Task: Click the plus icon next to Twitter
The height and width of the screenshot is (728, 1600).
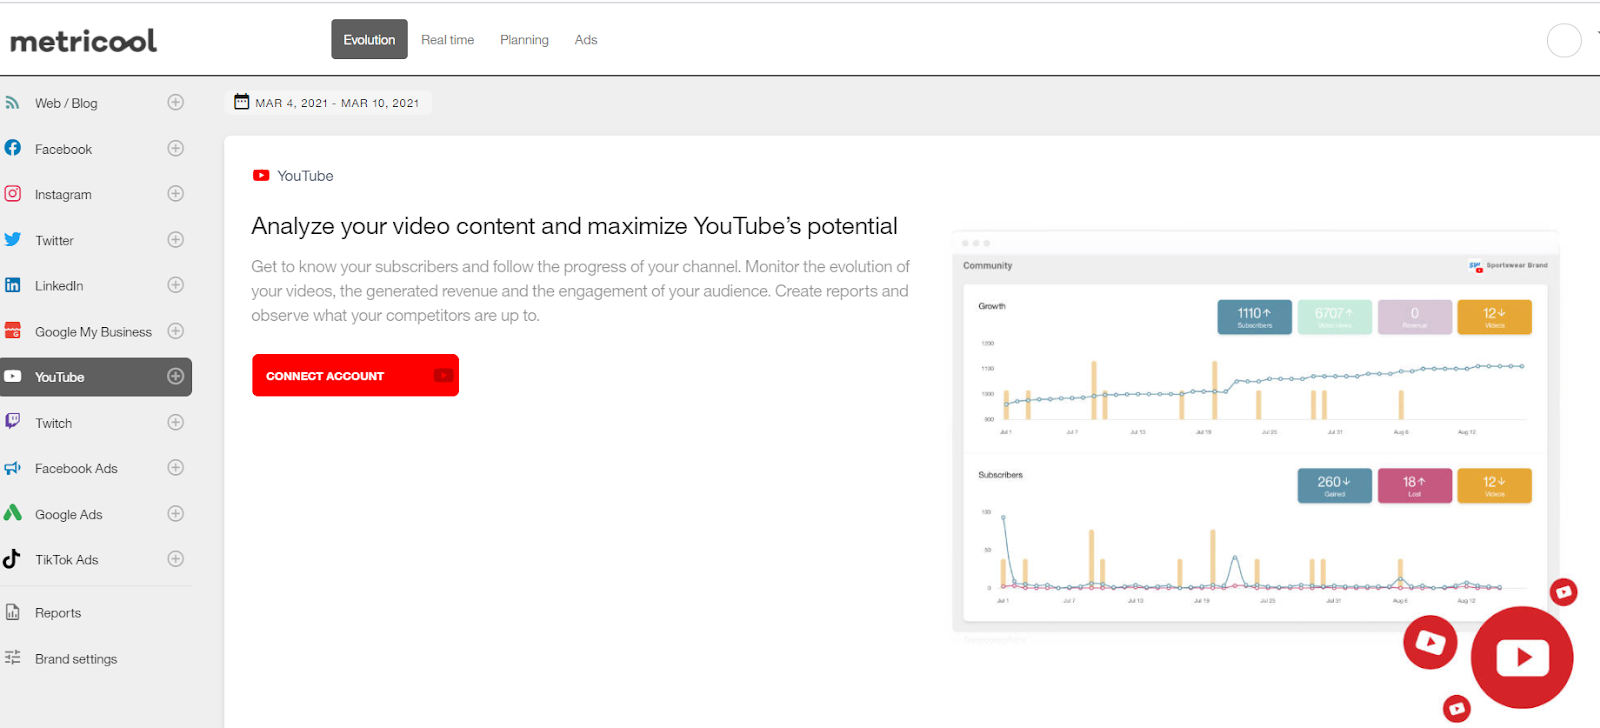Action: [175, 239]
